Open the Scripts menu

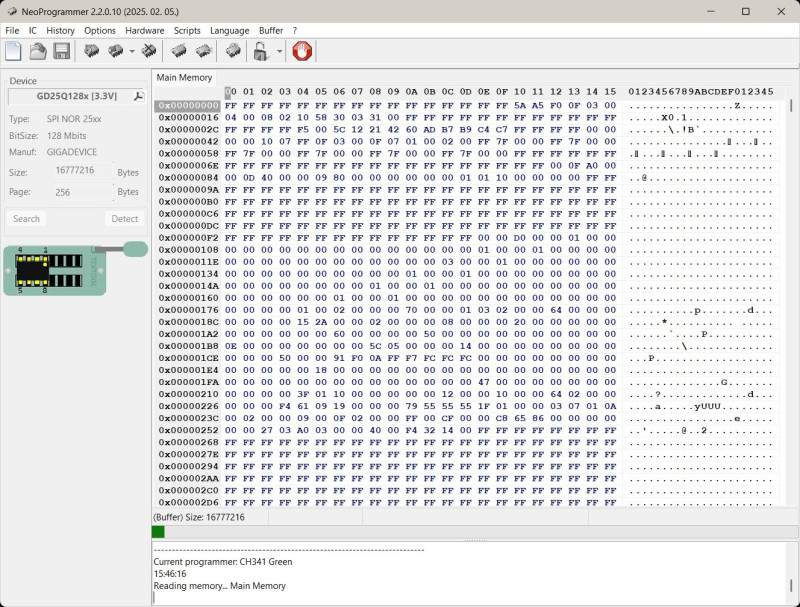pyautogui.click(x=187, y=31)
